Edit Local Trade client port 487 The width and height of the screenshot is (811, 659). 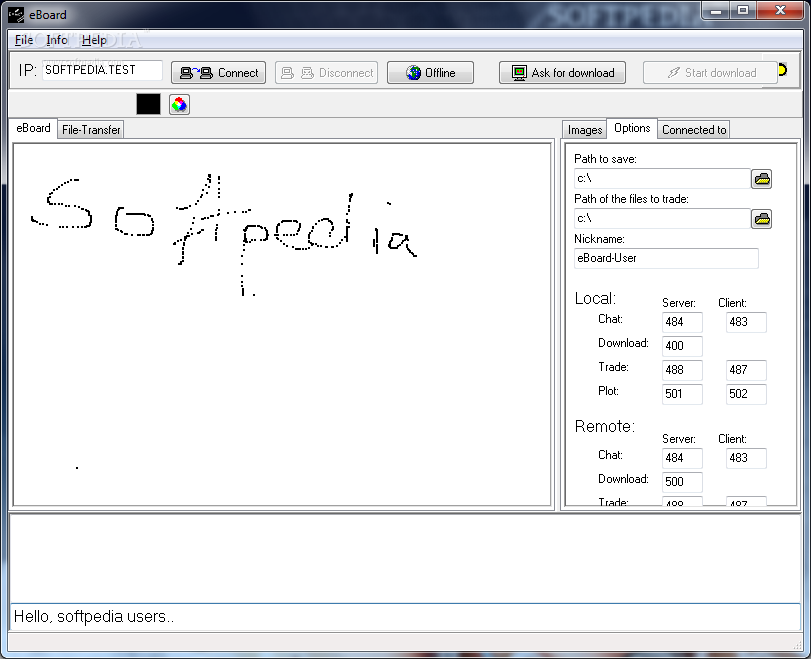[x=746, y=370]
